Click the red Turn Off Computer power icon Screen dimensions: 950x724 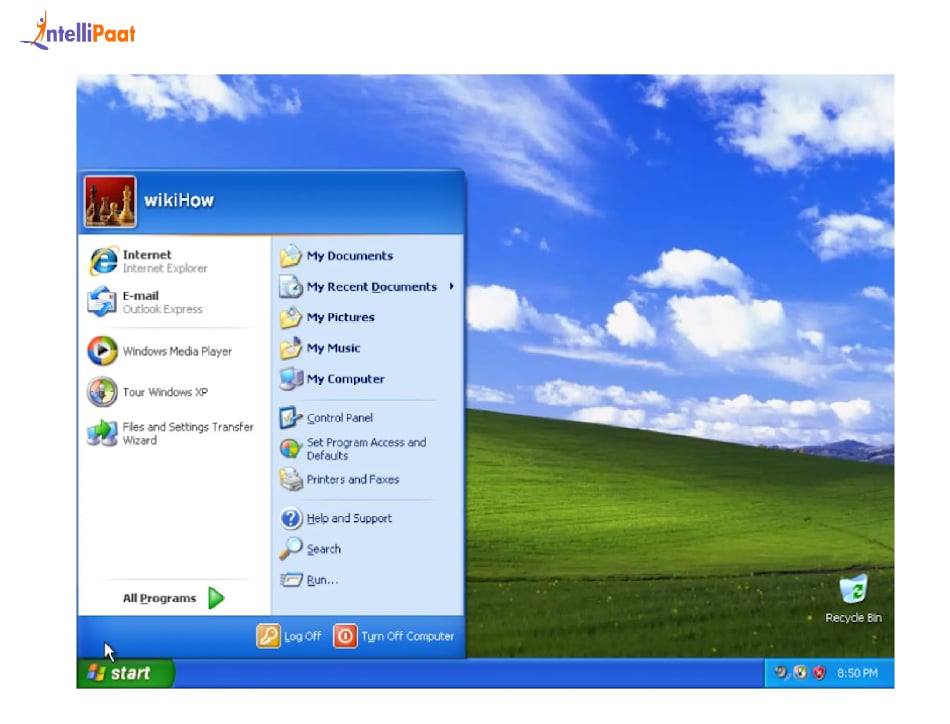click(x=345, y=636)
